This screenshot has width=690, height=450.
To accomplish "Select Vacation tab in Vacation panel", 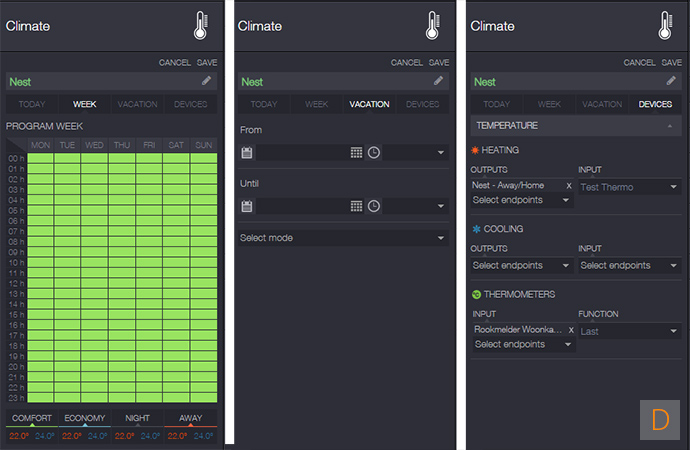I will click(369, 104).
